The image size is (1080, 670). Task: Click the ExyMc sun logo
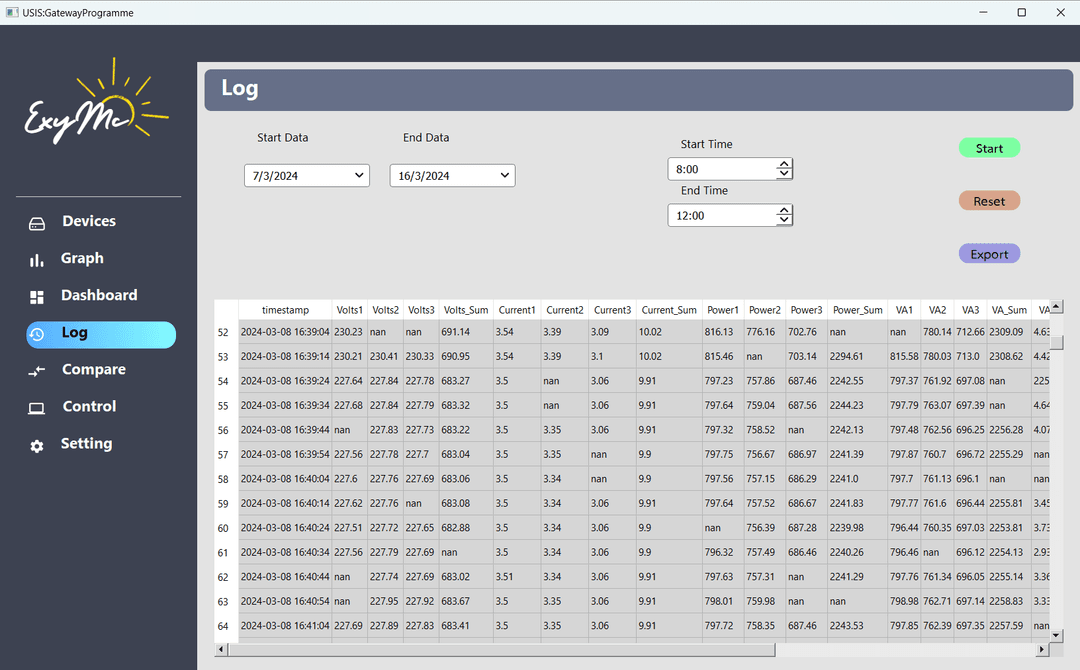97,107
